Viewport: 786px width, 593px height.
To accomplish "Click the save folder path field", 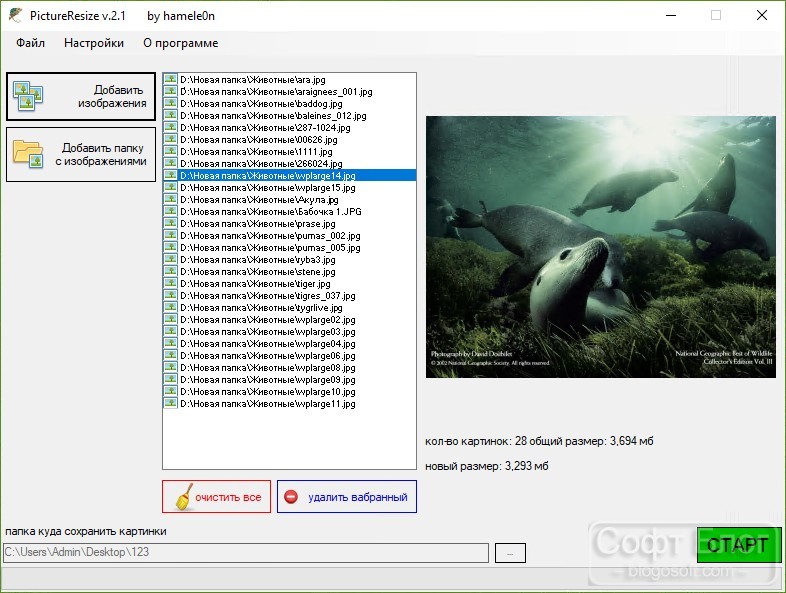I will (246, 552).
